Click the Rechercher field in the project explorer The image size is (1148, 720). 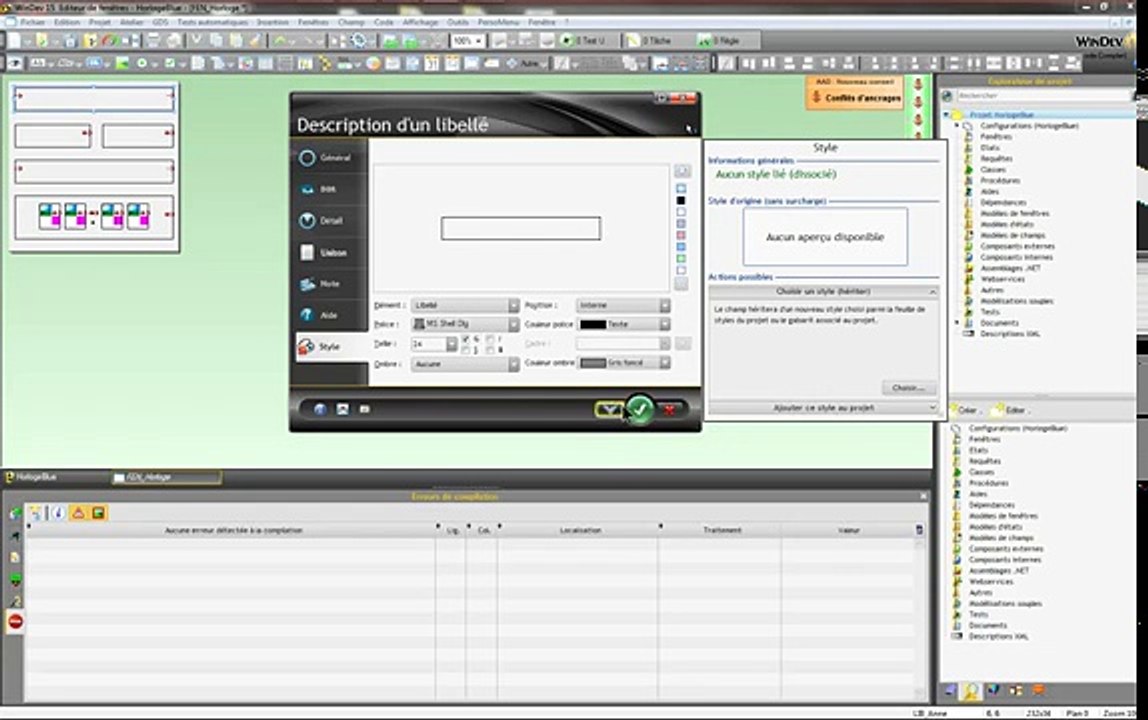point(1043,96)
